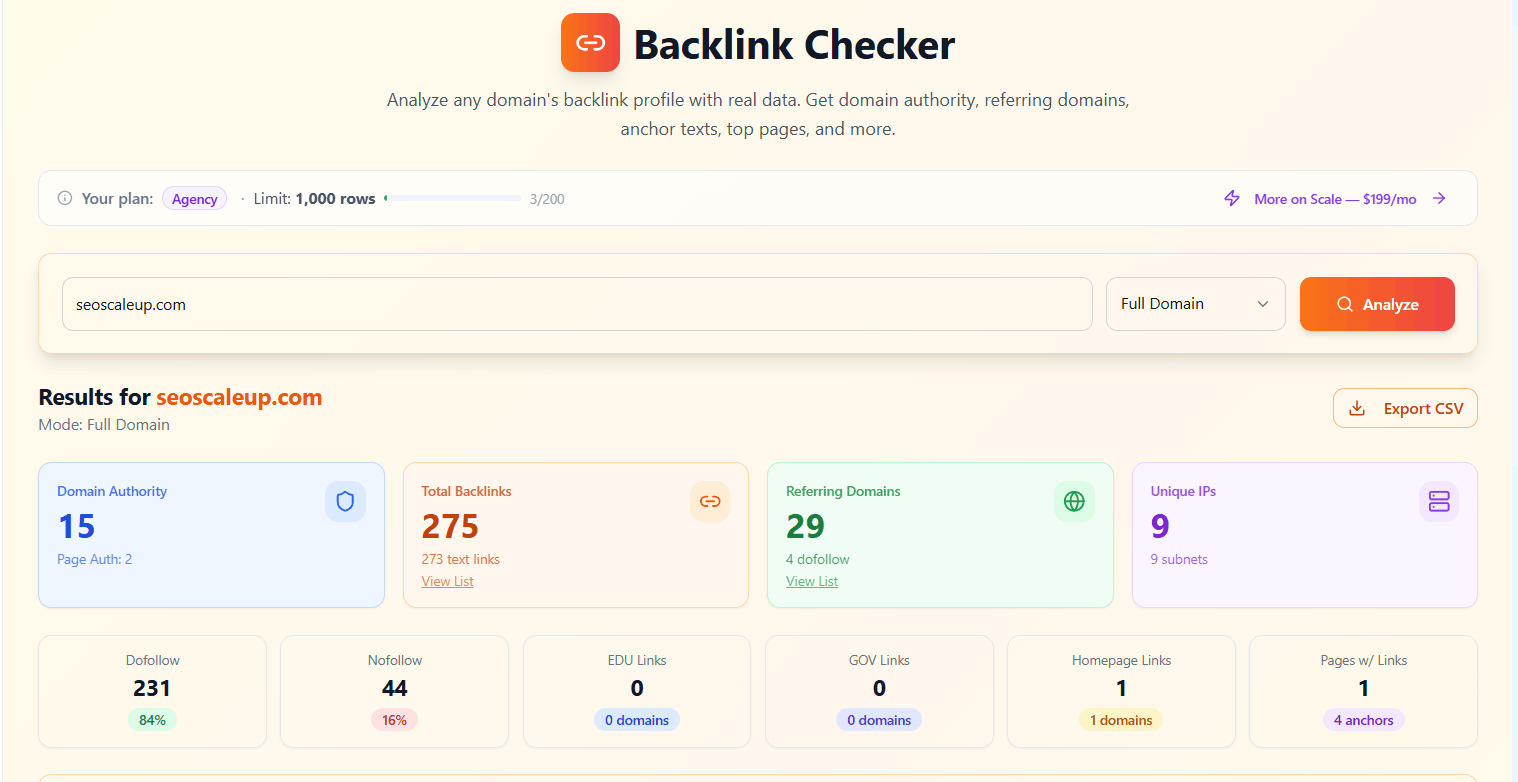Click the arrow icon after $199/mo
Viewport: 1518px width, 782px height.
(x=1439, y=198)
